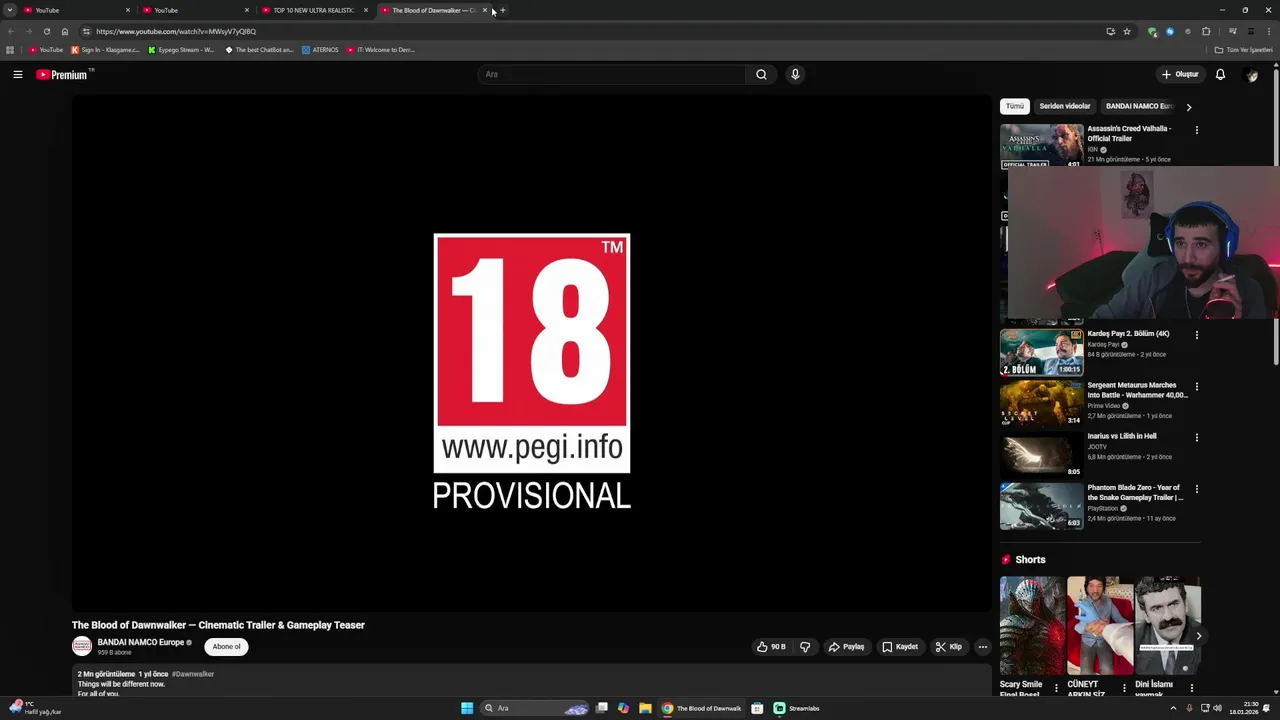Open the Windows Start menu

click(x=467, y=708)
